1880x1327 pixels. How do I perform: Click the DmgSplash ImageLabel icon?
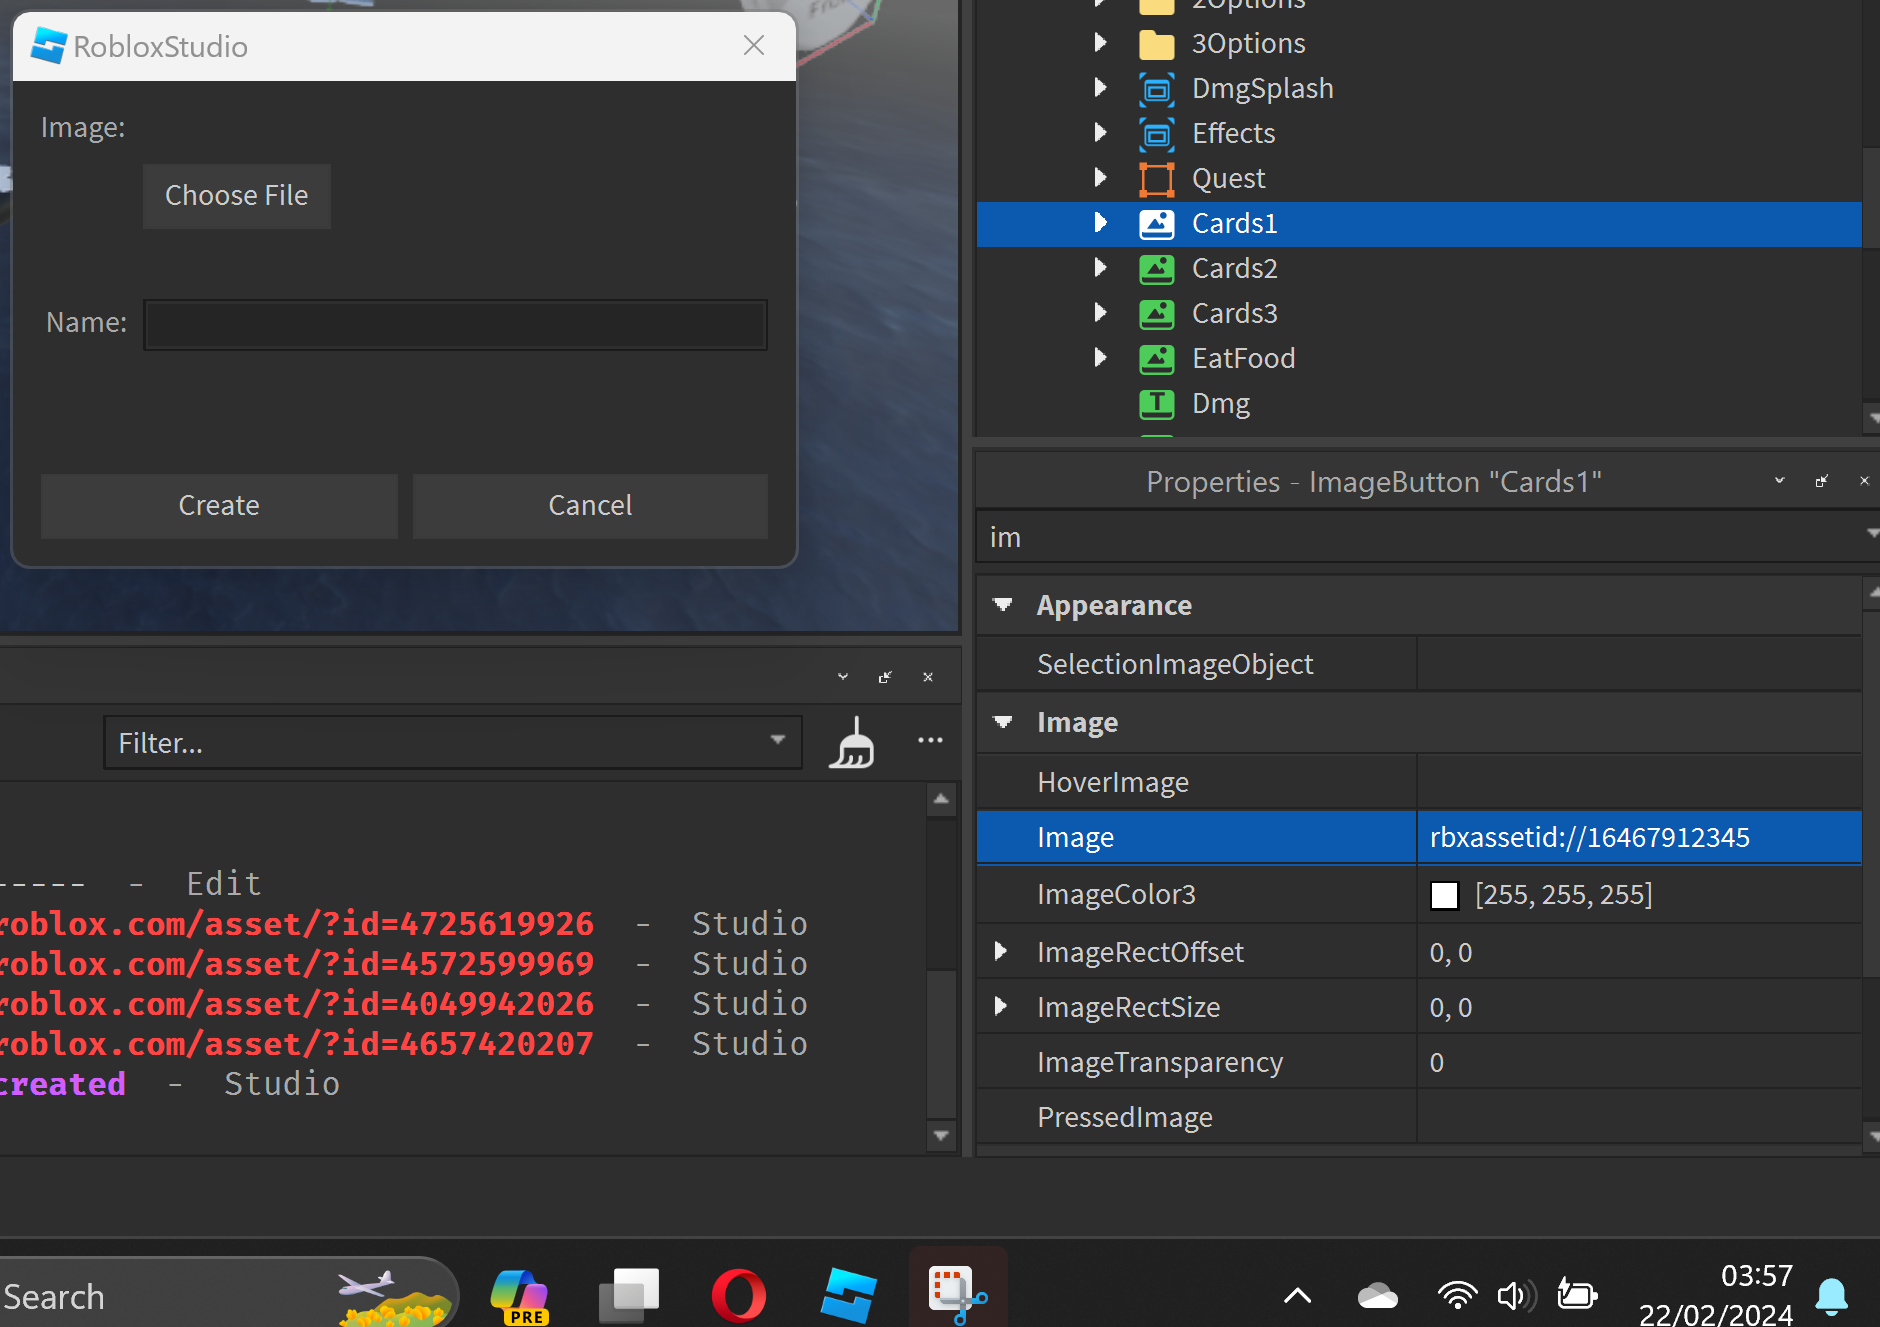[x=1157, y=88]
